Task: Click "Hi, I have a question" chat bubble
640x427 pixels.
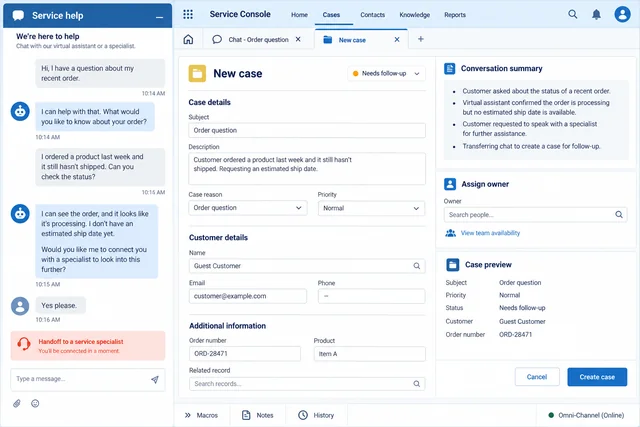Action: click(100, 73)
